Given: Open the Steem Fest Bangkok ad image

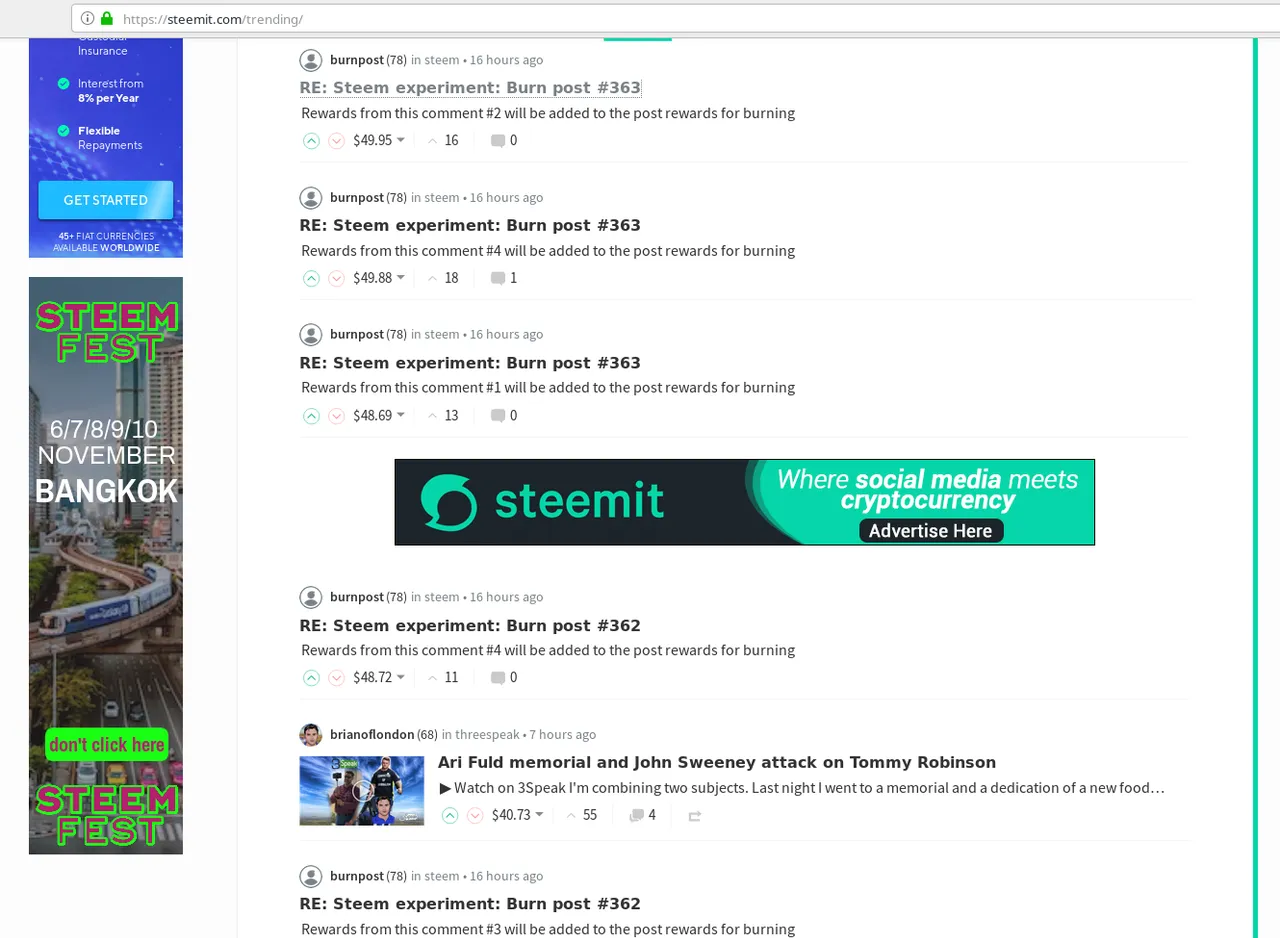Looking at the screenshot, I should (106, 566).
